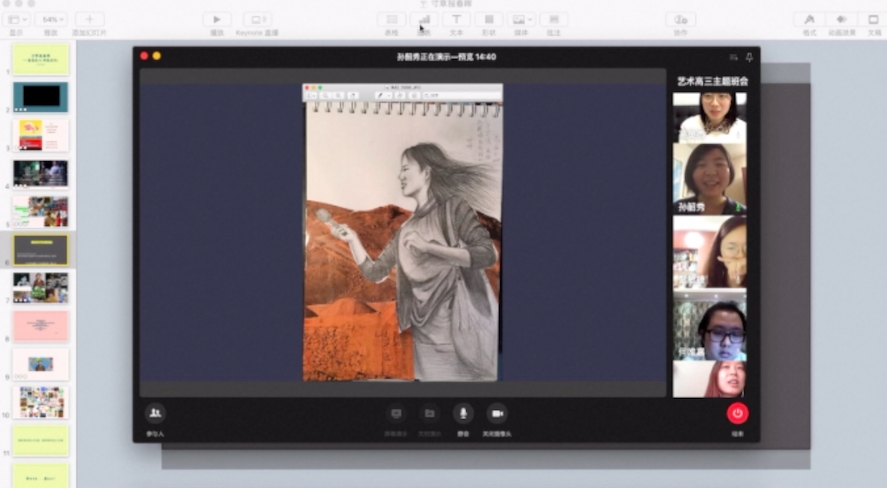The image size is (887, 488).
Task: Select slide 5 in the slide navigator
Action: (41, 211)
